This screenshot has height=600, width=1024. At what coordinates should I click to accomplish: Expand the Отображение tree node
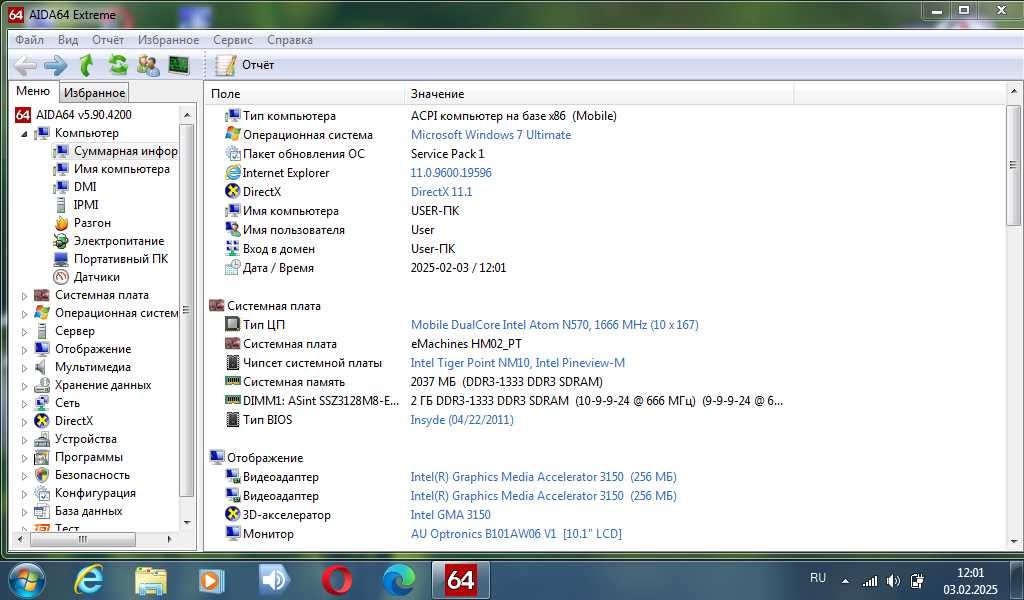[24, 350]
